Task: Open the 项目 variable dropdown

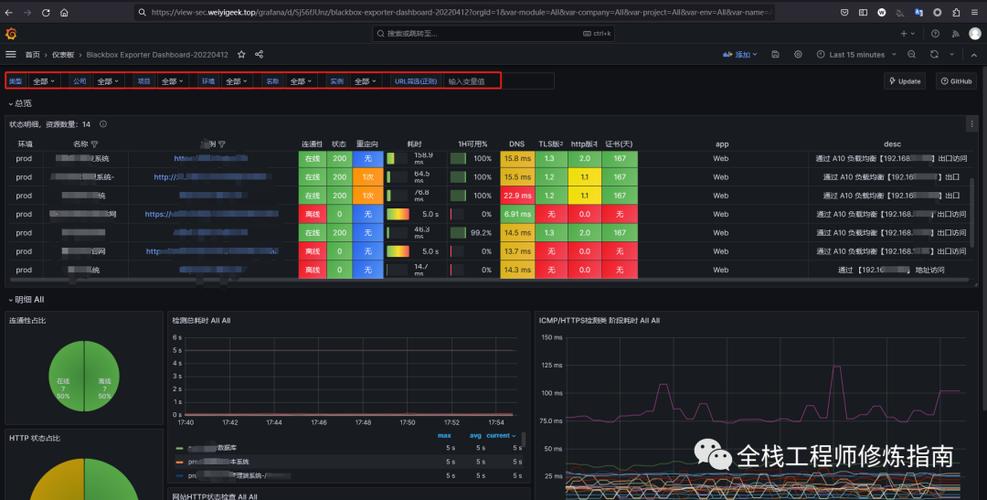Action: point(172,81)
